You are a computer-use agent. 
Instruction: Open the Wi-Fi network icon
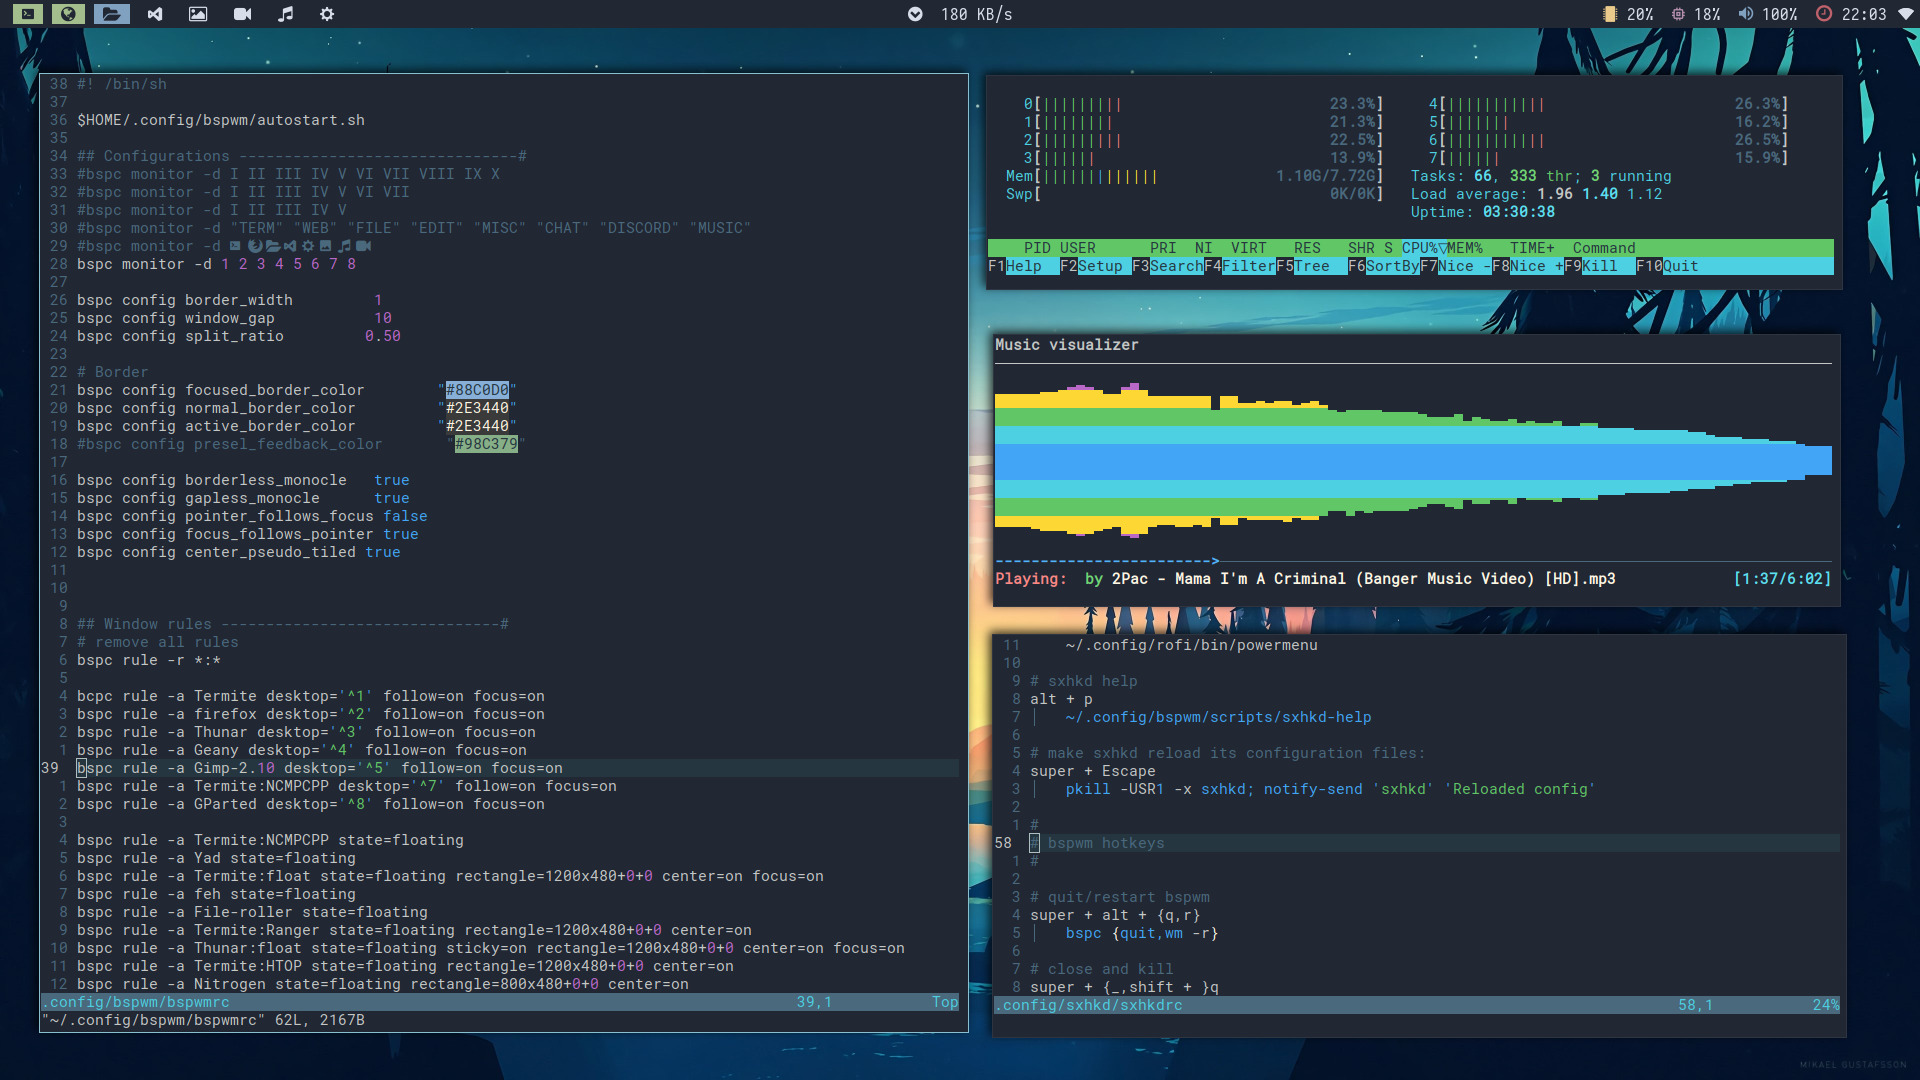coord(1906,14)
